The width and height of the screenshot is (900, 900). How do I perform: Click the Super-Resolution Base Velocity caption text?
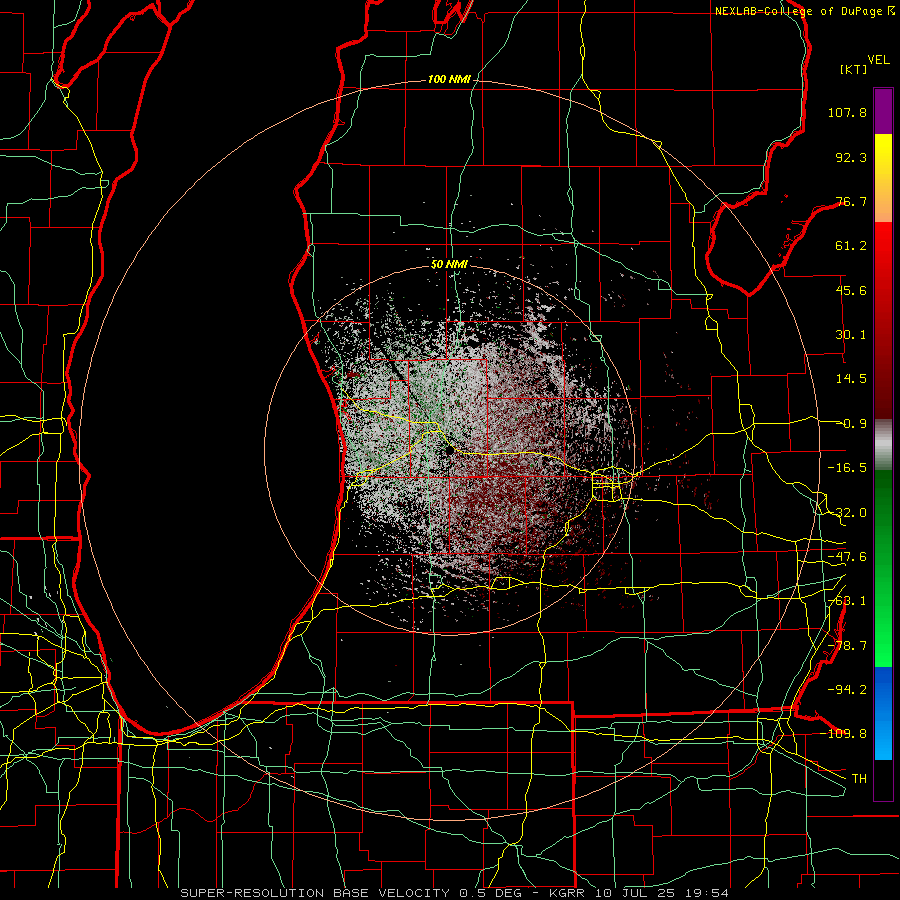coord(455,893)
